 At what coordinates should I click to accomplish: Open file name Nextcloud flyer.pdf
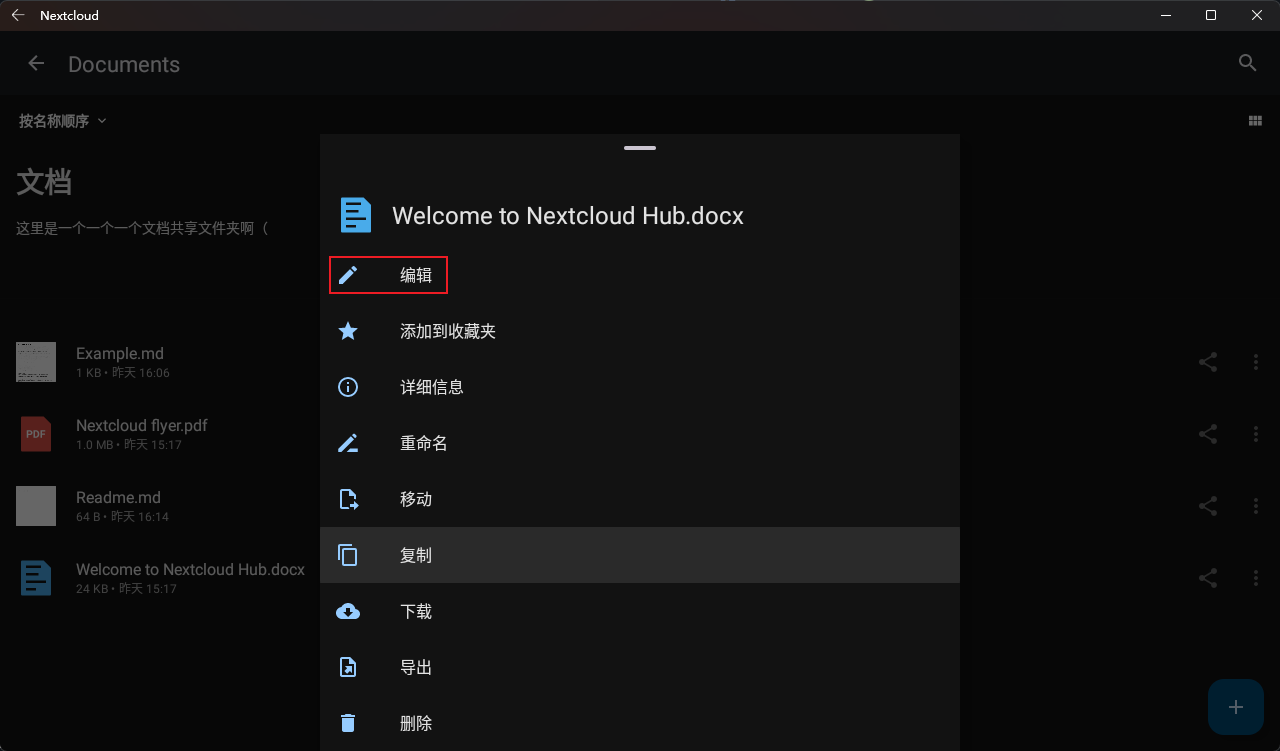[x=142, y=425]
